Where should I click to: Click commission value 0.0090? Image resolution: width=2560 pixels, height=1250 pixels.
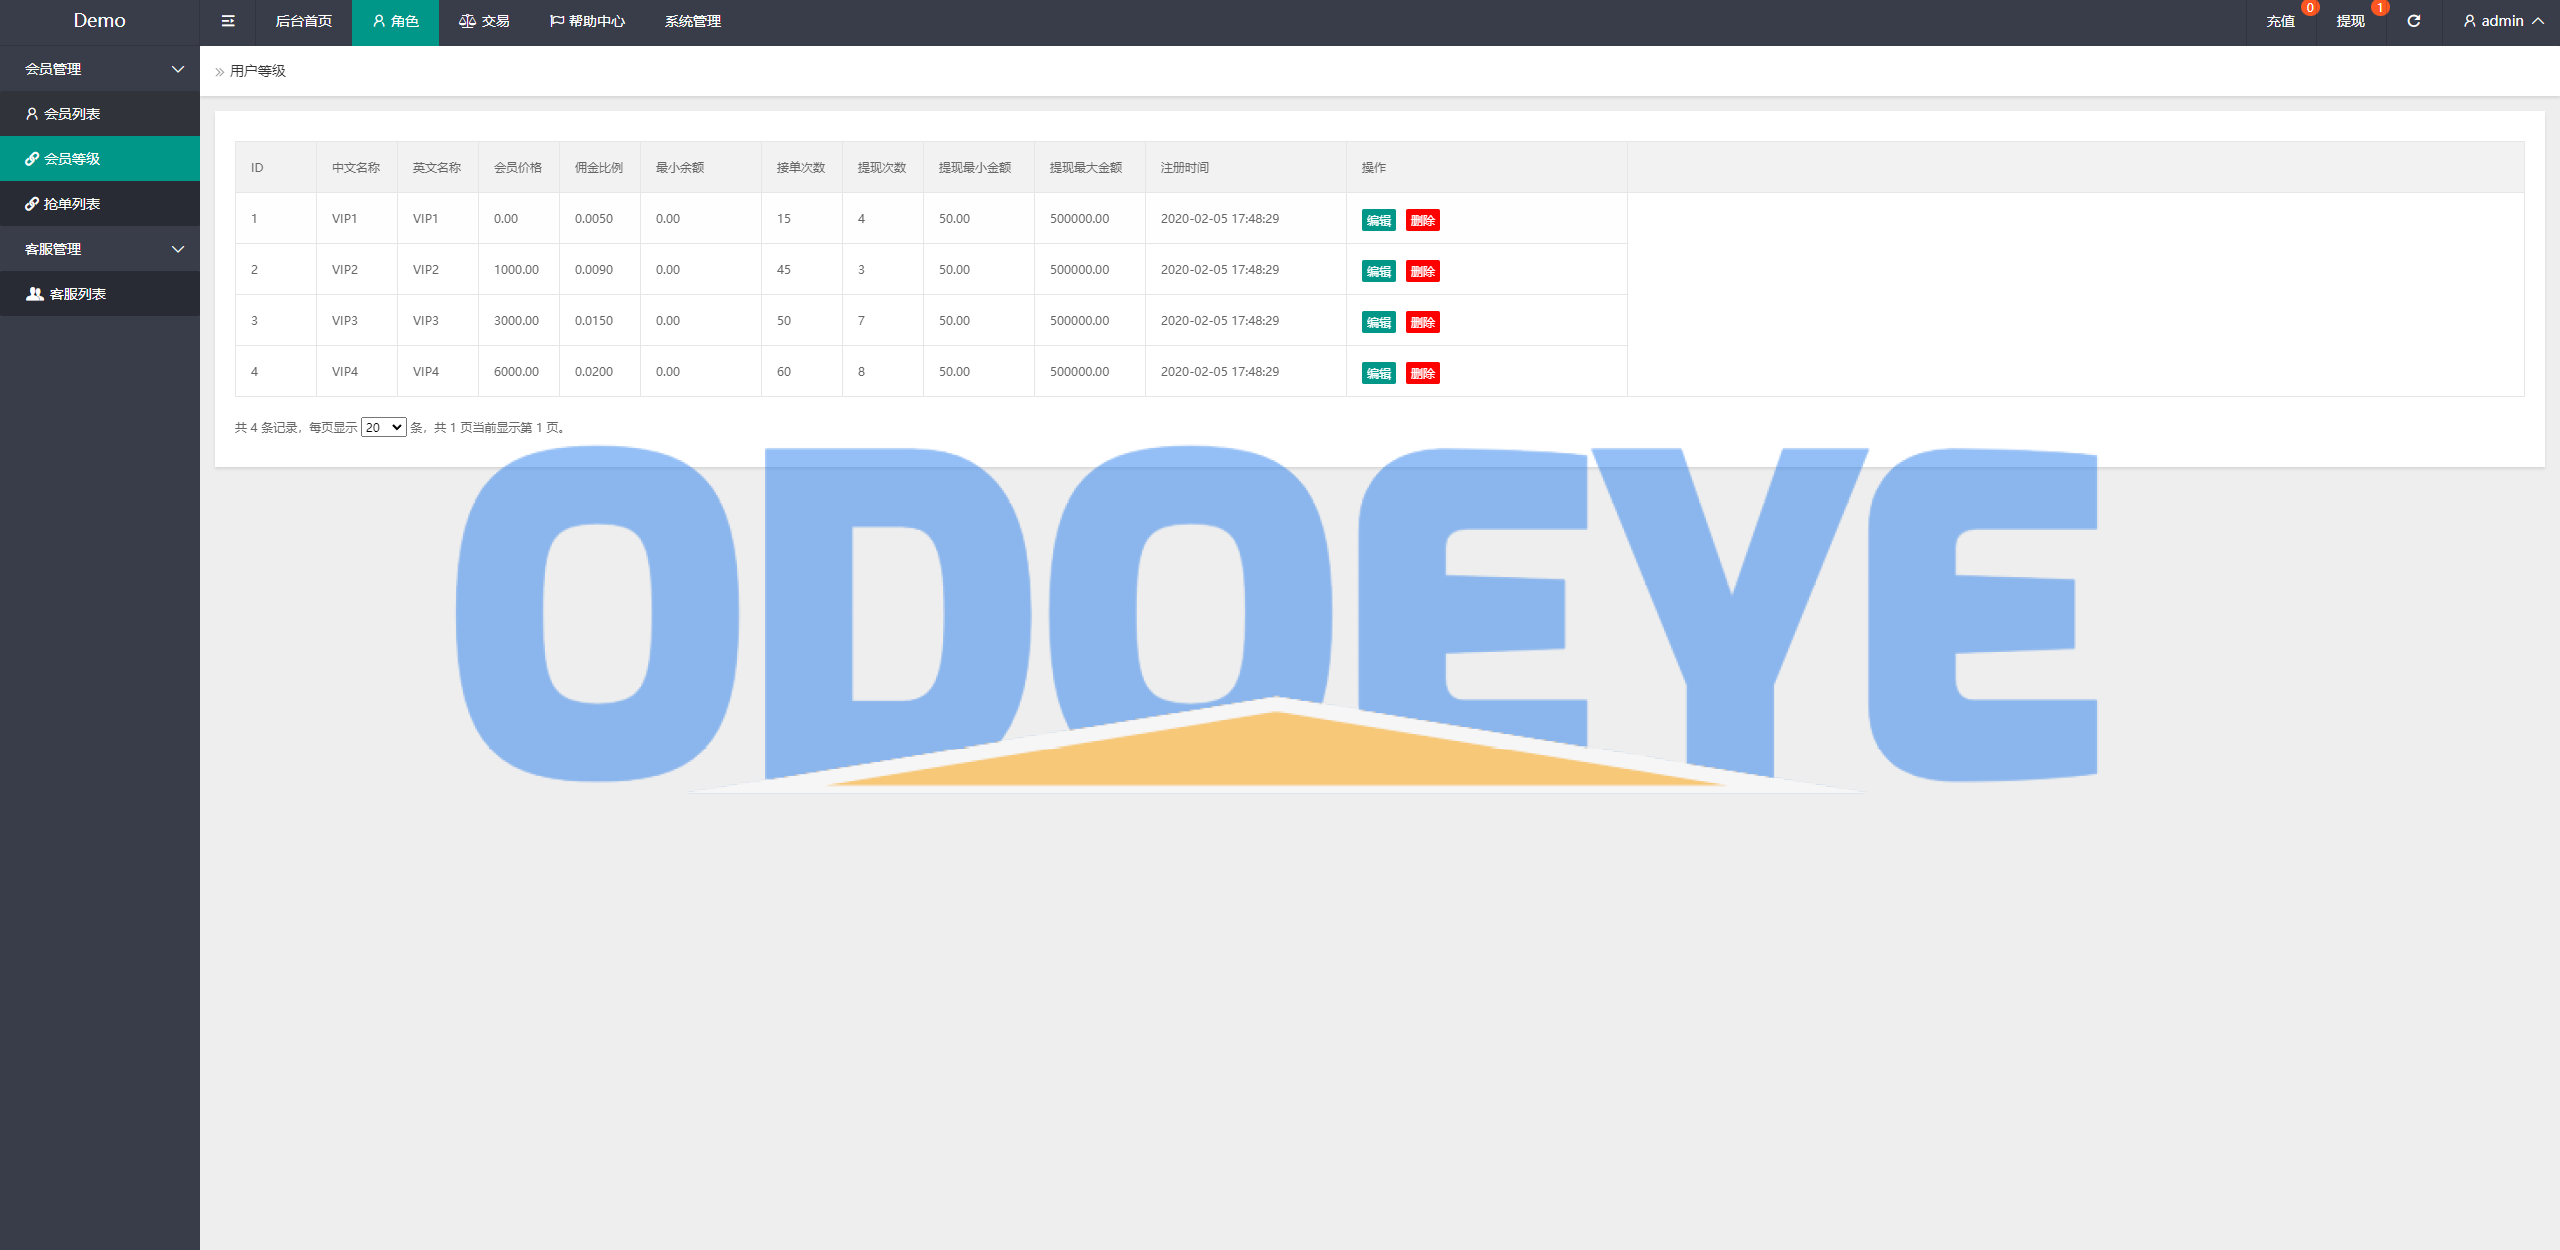[x=594, y=270]
